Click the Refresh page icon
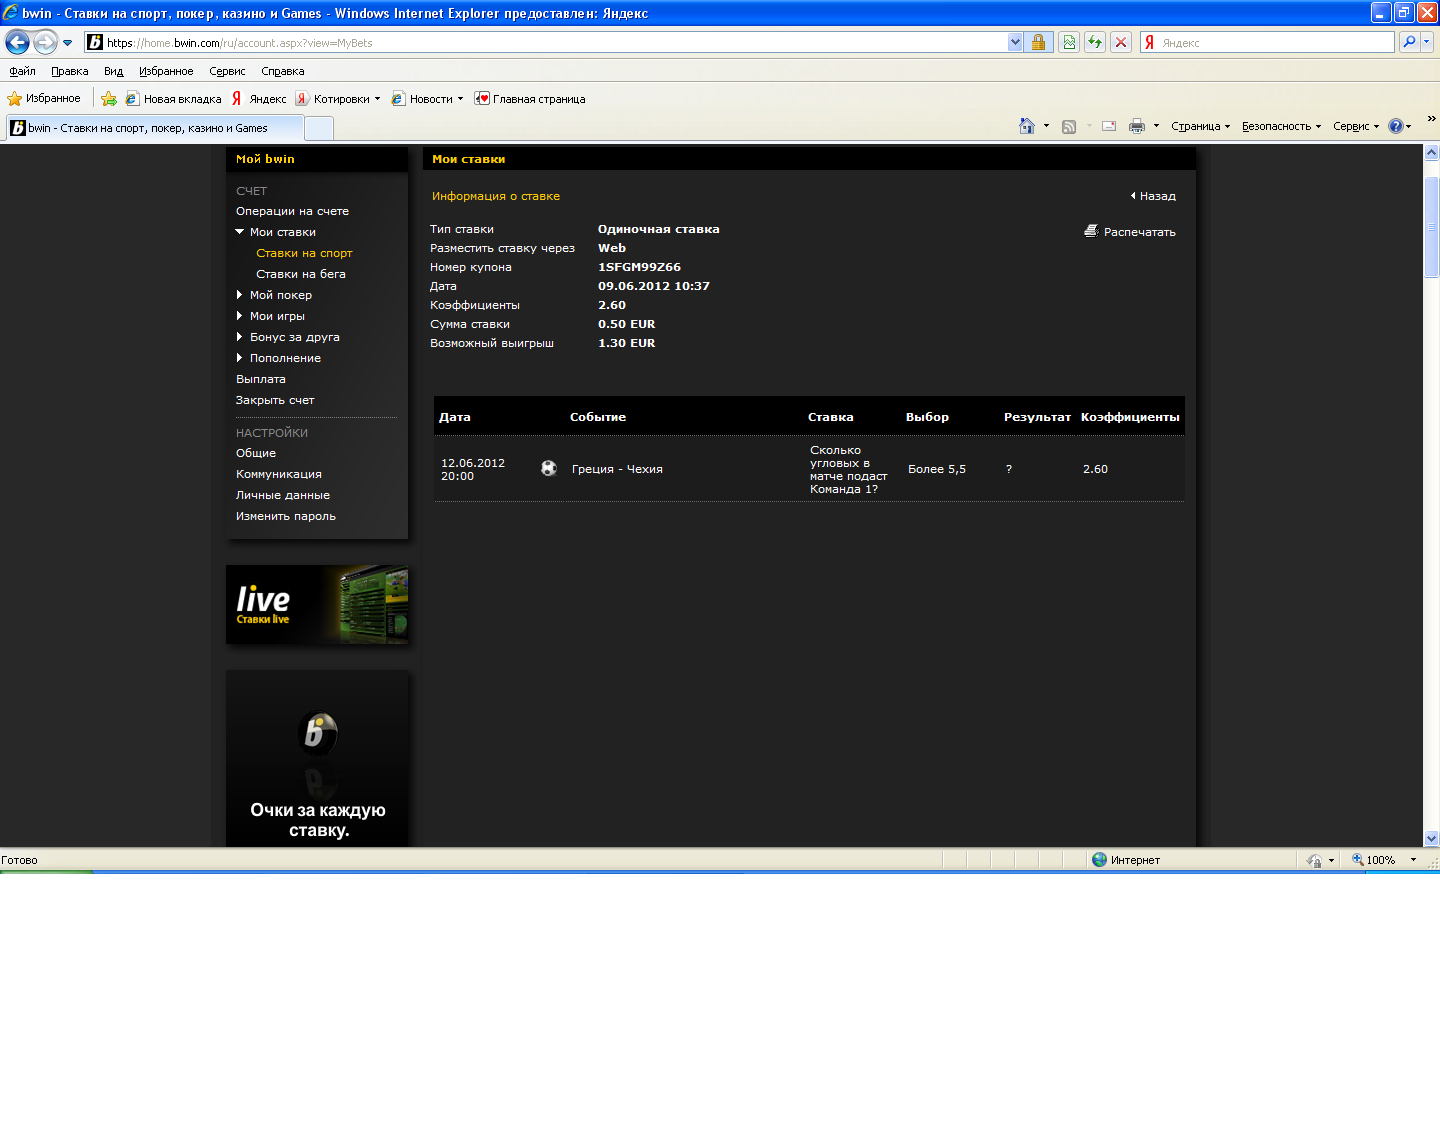The width and height of the screenshot is (1440, 1134). 1095,42
